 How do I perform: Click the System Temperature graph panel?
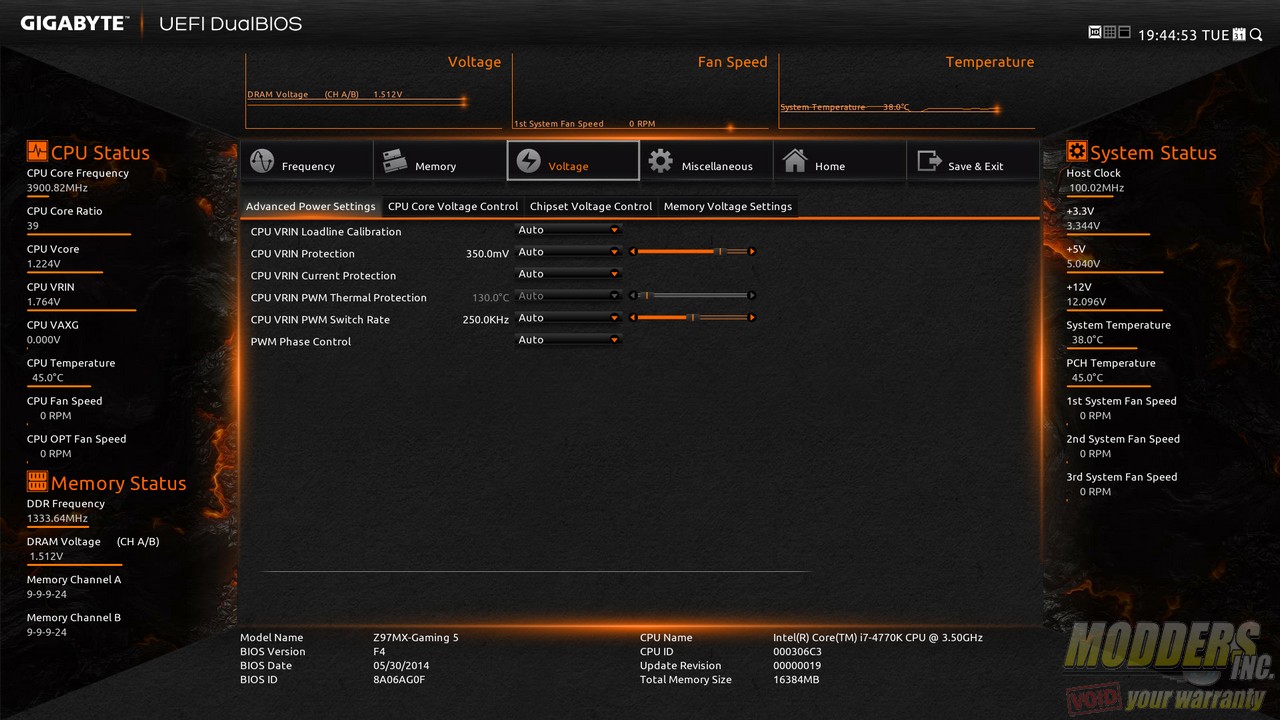click(x=907, y=91)
